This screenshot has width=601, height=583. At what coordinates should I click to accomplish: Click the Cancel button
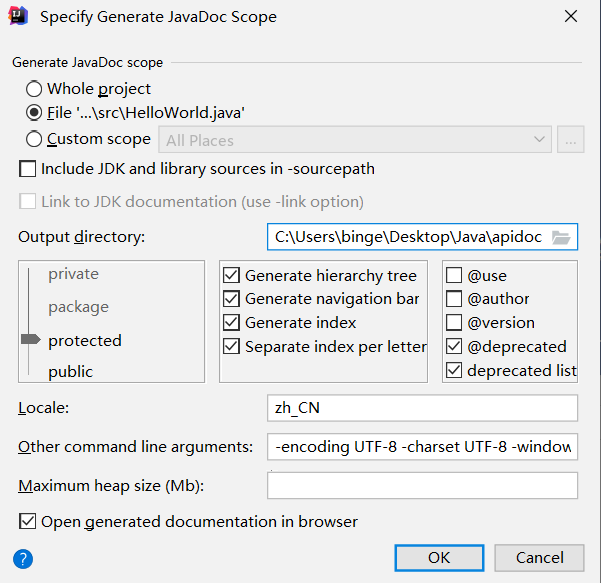(539, 558)
